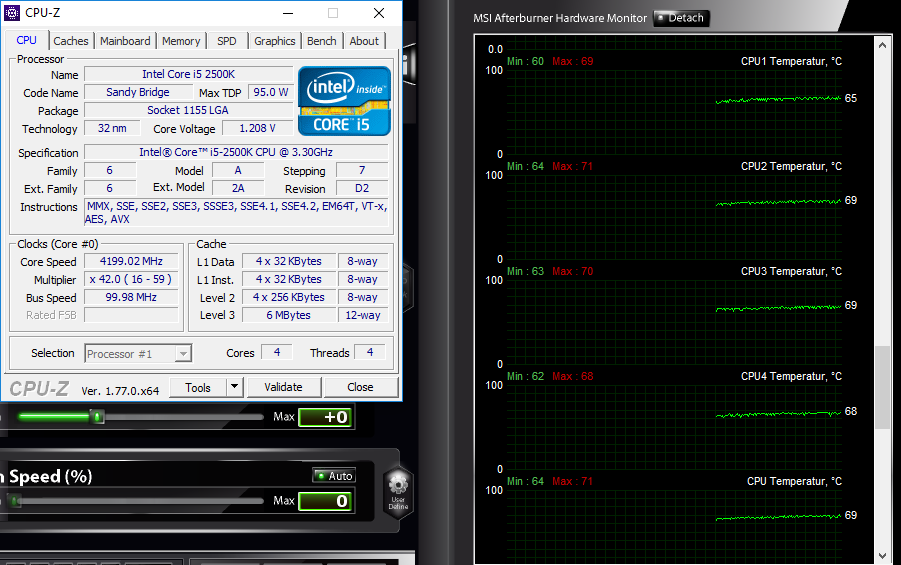Click the hardware monitor scroll down arrow

point(882,556)
